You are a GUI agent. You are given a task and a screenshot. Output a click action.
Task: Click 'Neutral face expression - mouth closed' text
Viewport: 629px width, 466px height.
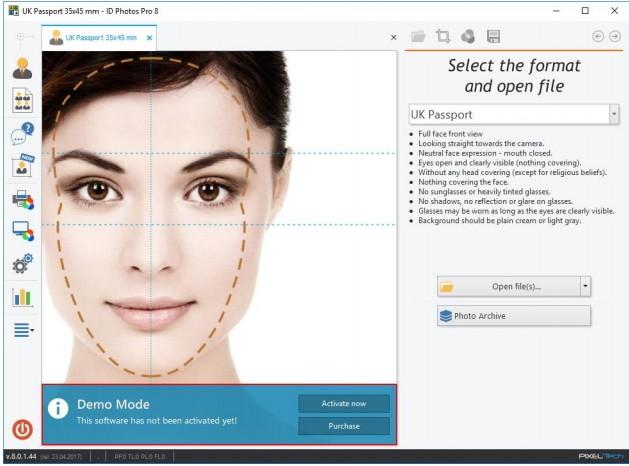(x=485, y=153)
